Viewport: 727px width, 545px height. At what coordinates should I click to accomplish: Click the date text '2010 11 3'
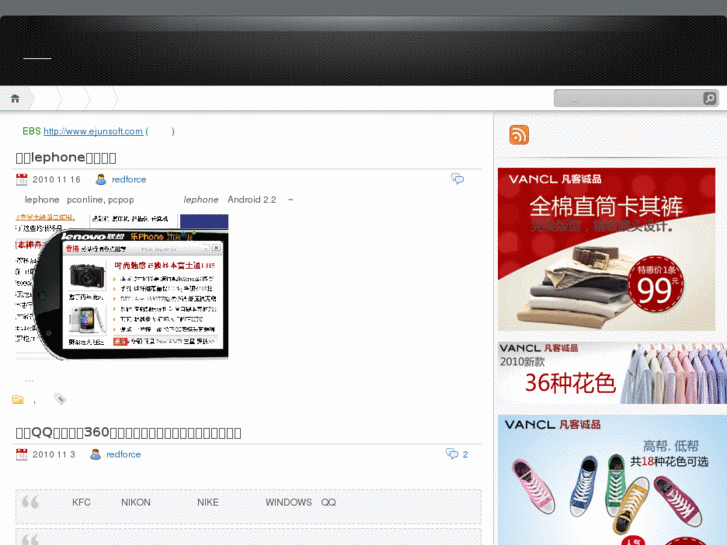coord(53,455)
